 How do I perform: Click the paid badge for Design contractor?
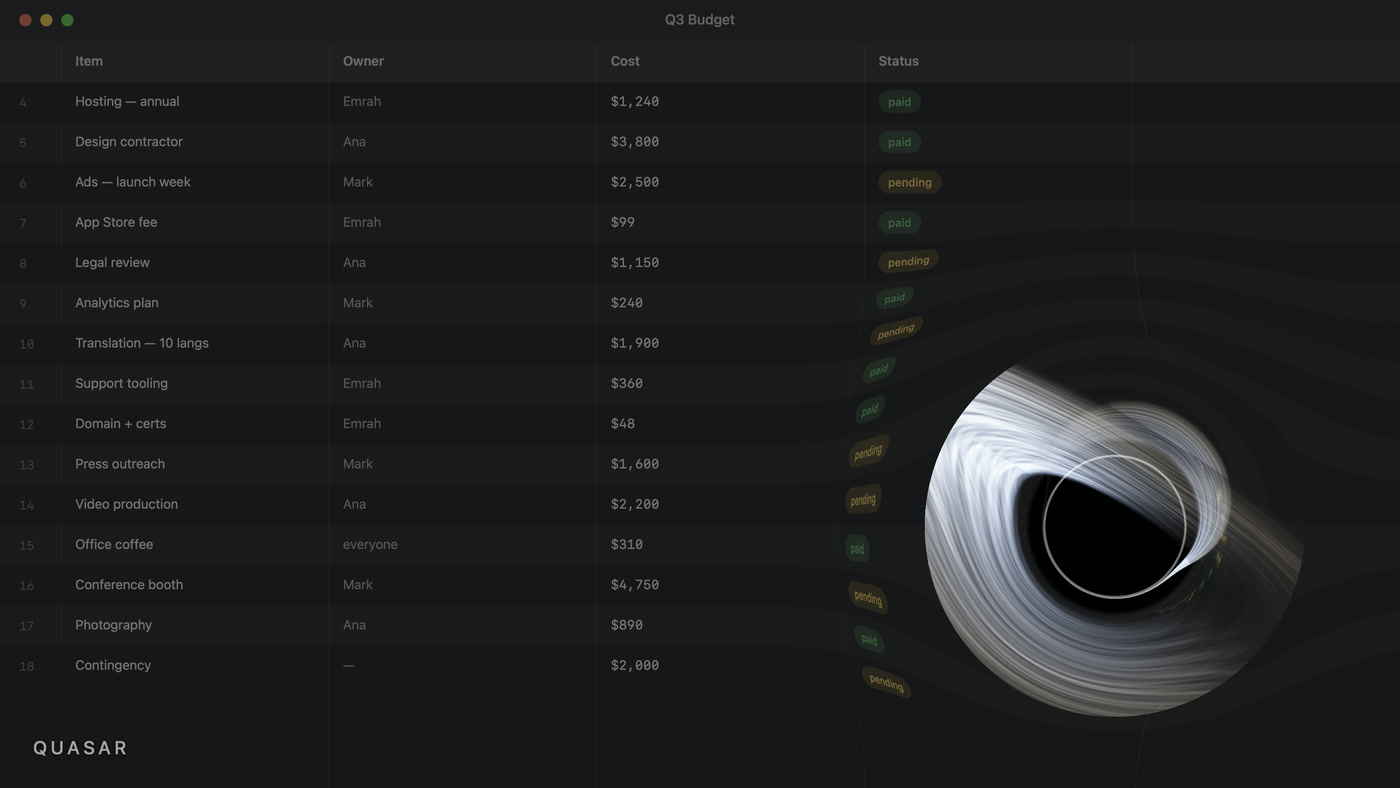tap(900, 142)
